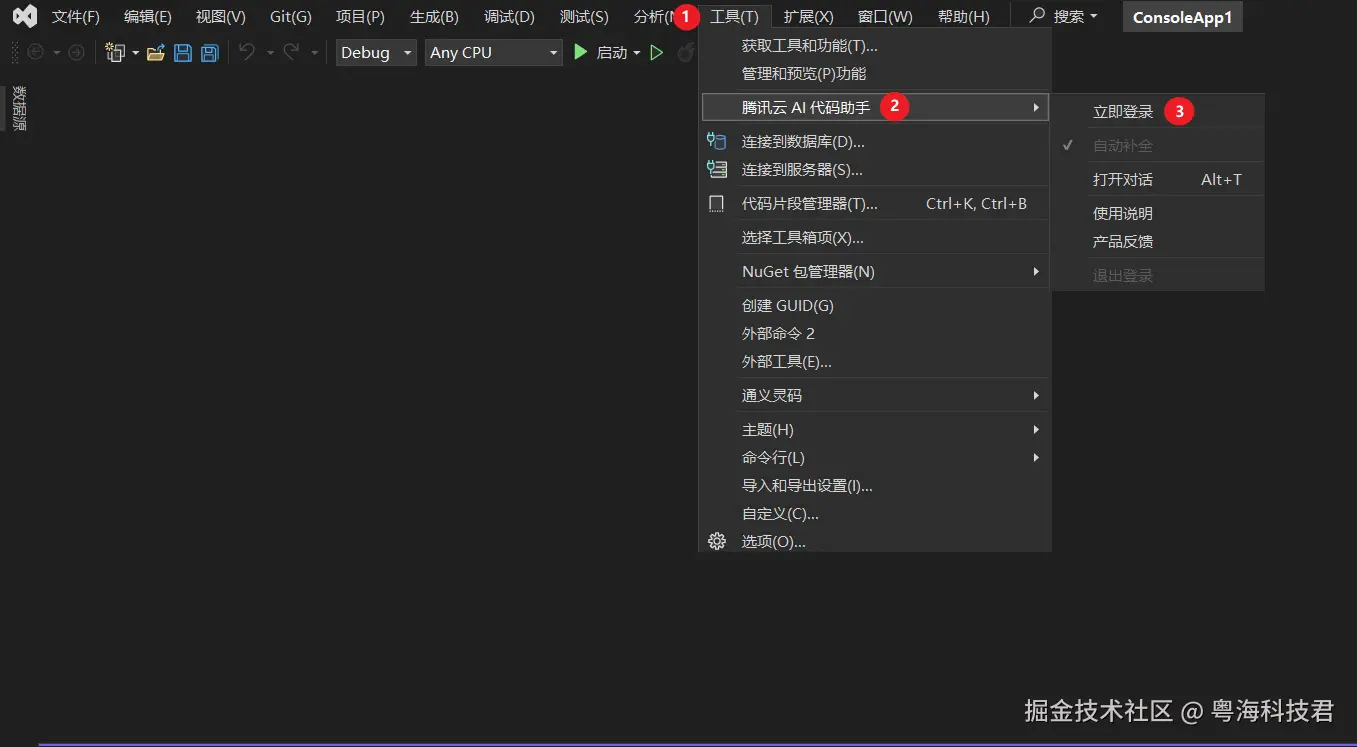This screenshot has width=1357, height=747.
Task: Open the 数据源 side panel tab
Action: (x=18, y=109)
